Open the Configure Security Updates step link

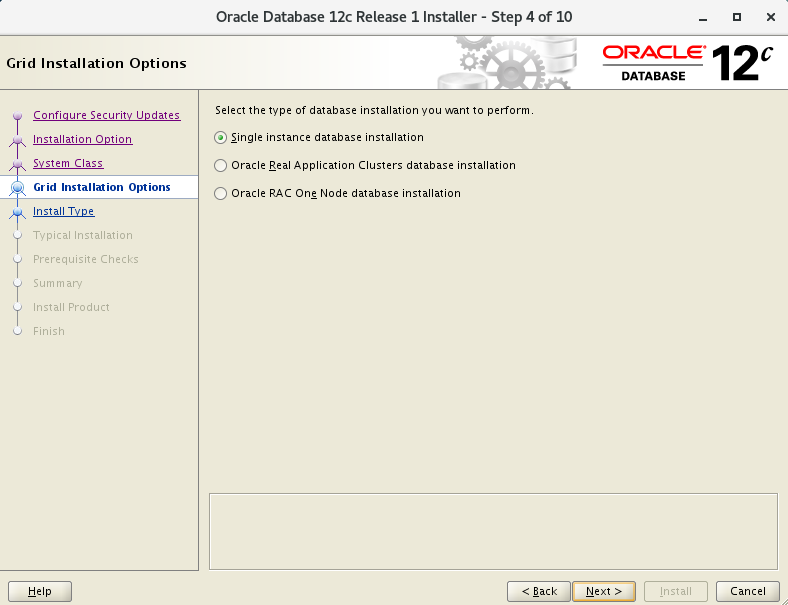click(107, 115)
